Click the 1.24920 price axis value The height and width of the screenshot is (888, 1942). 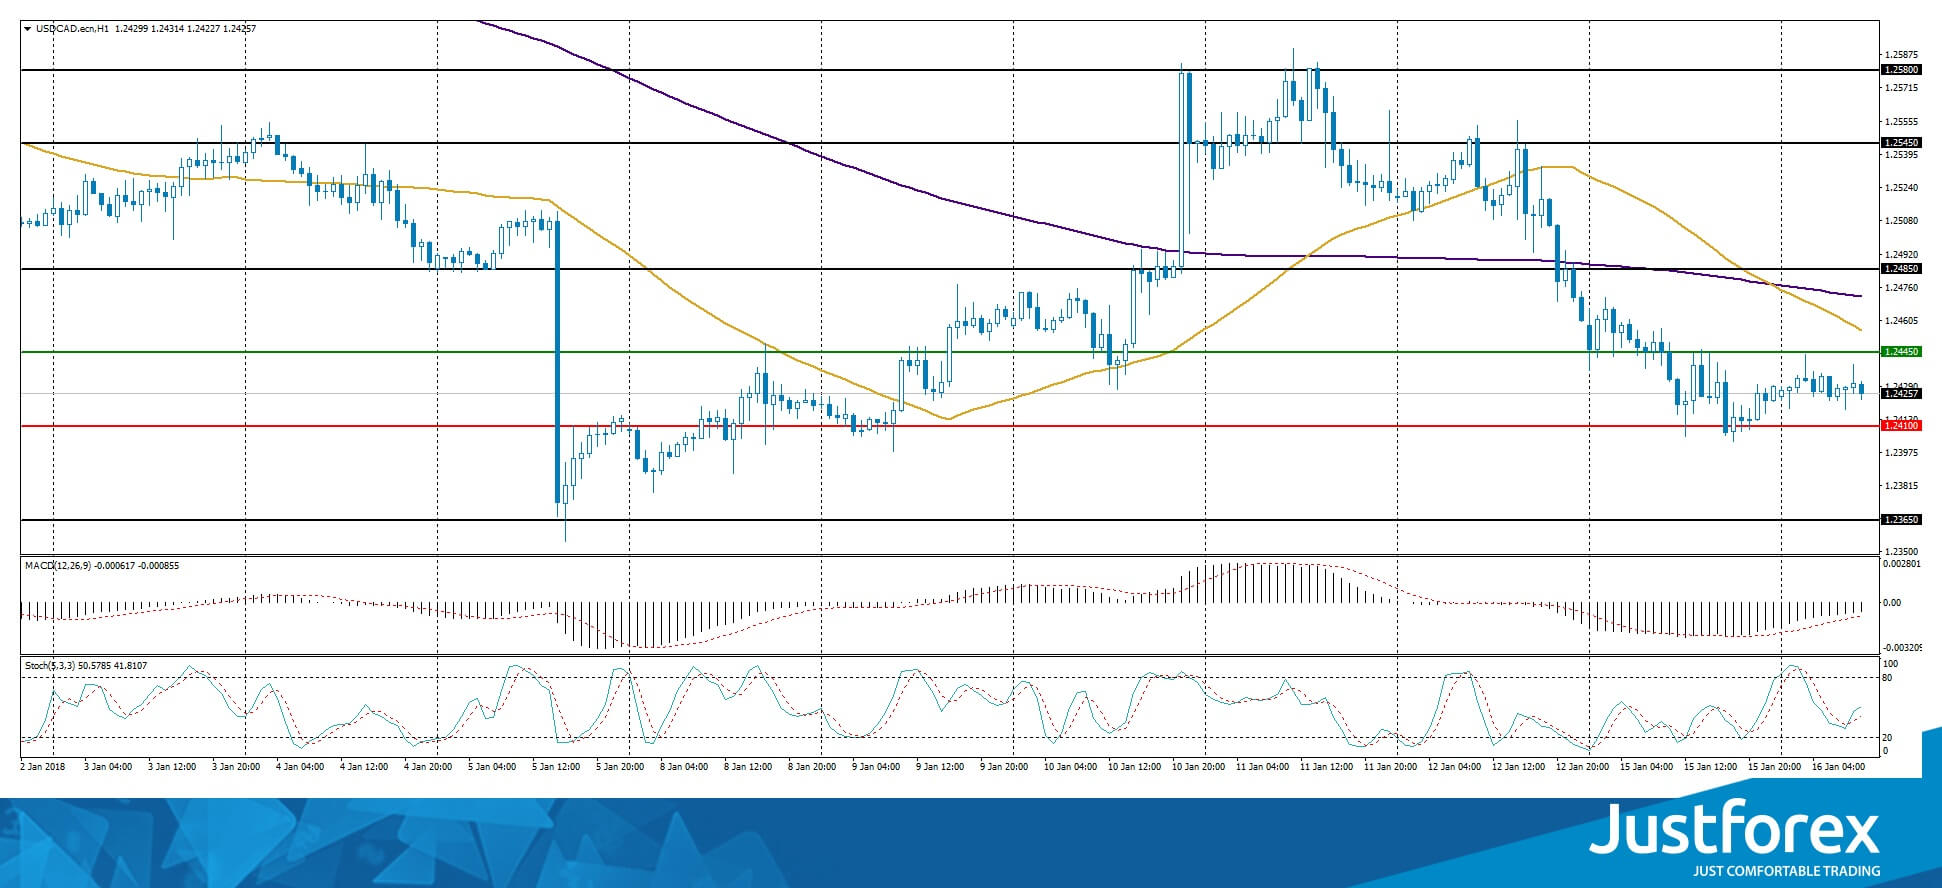(x=1901, y=254)
